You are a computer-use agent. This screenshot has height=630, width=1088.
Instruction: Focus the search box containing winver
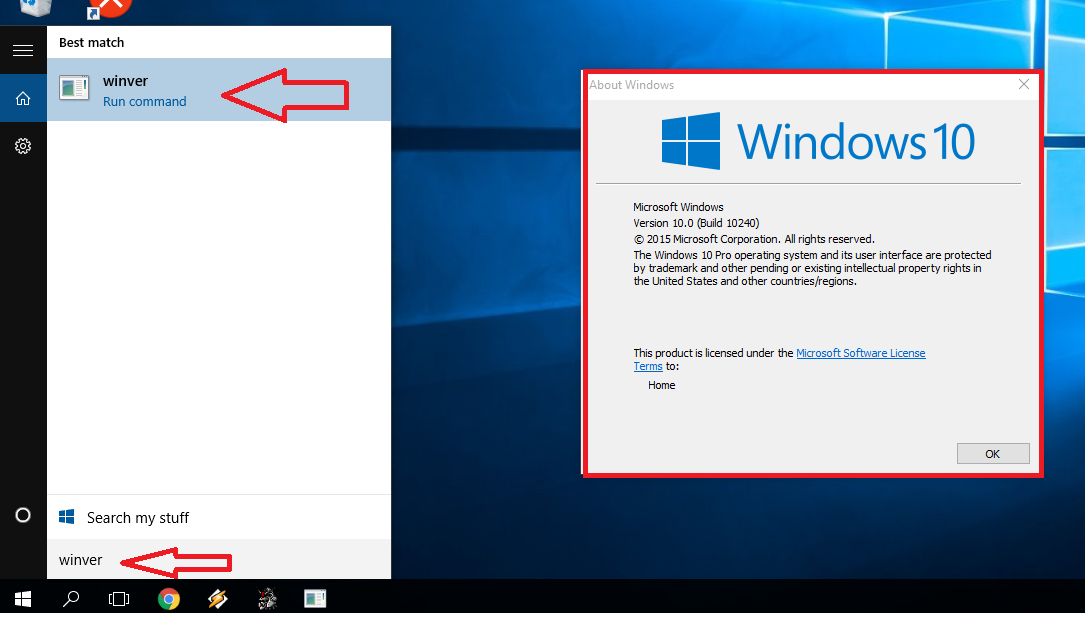point(219,559)
